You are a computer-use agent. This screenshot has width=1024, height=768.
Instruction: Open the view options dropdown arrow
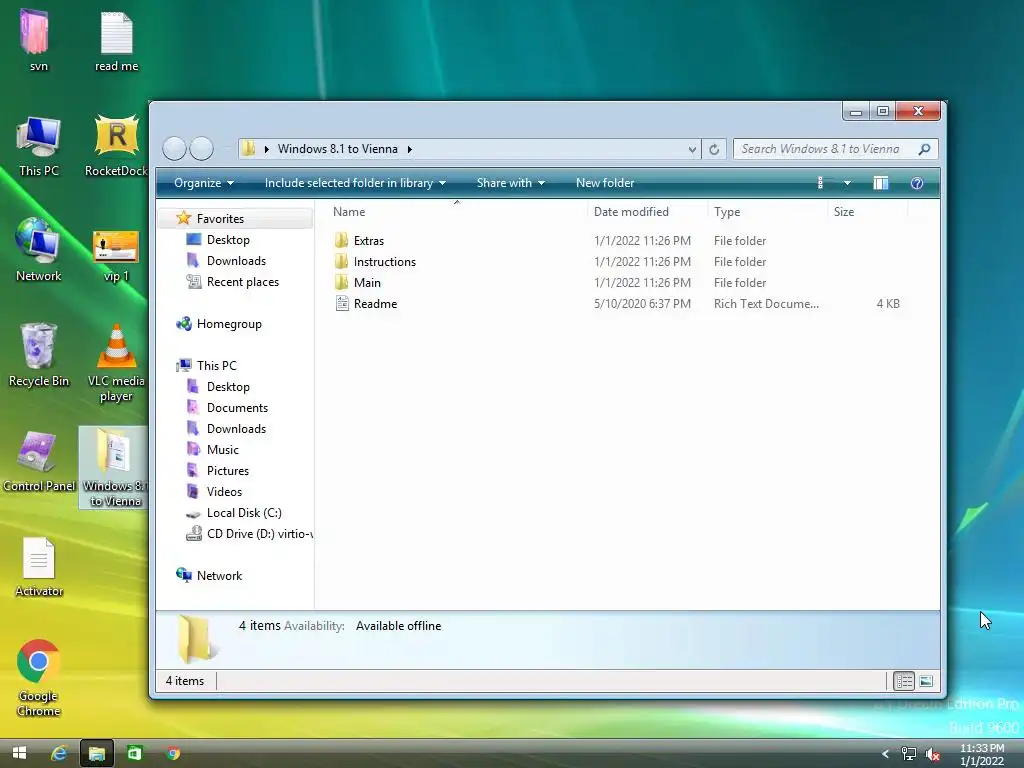847,183
